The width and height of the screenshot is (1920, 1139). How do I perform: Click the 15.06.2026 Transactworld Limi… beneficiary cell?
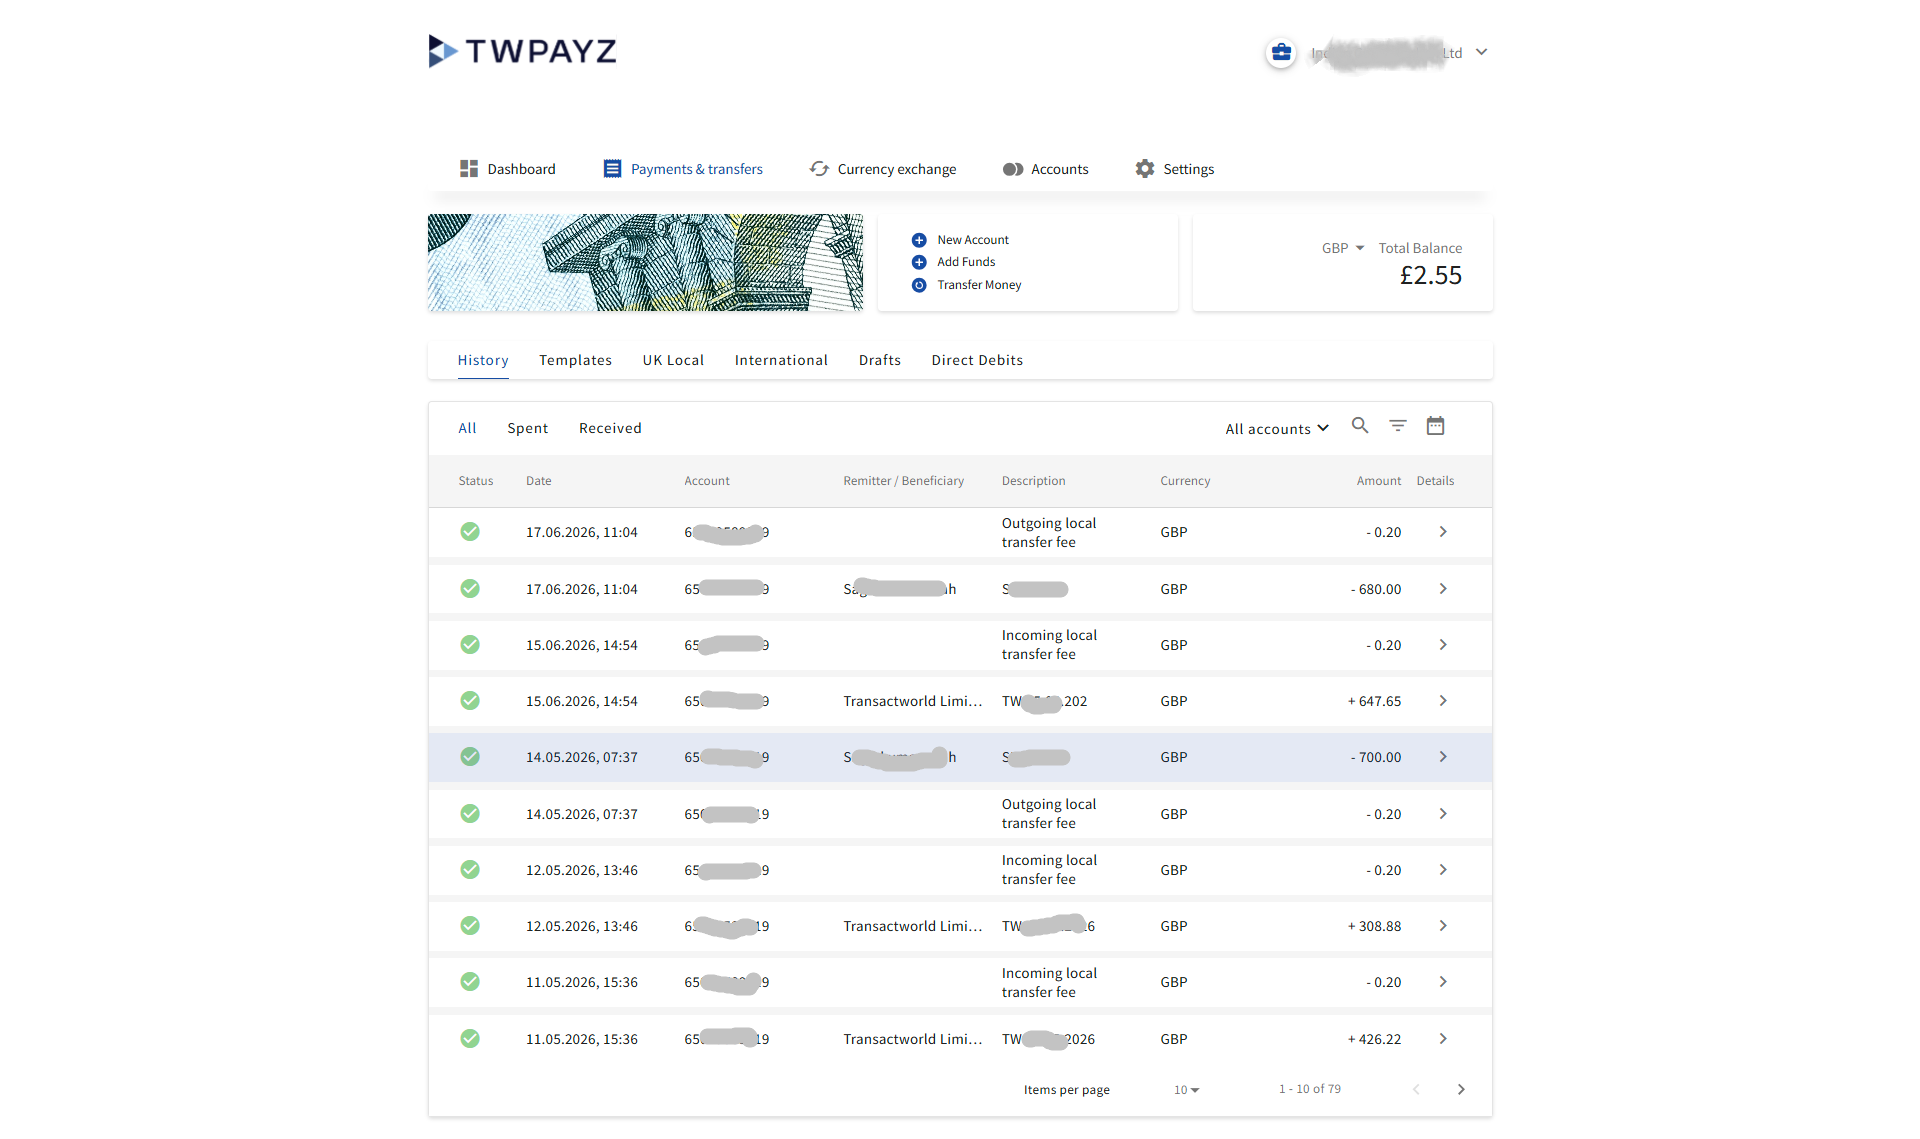pos(913,701)
